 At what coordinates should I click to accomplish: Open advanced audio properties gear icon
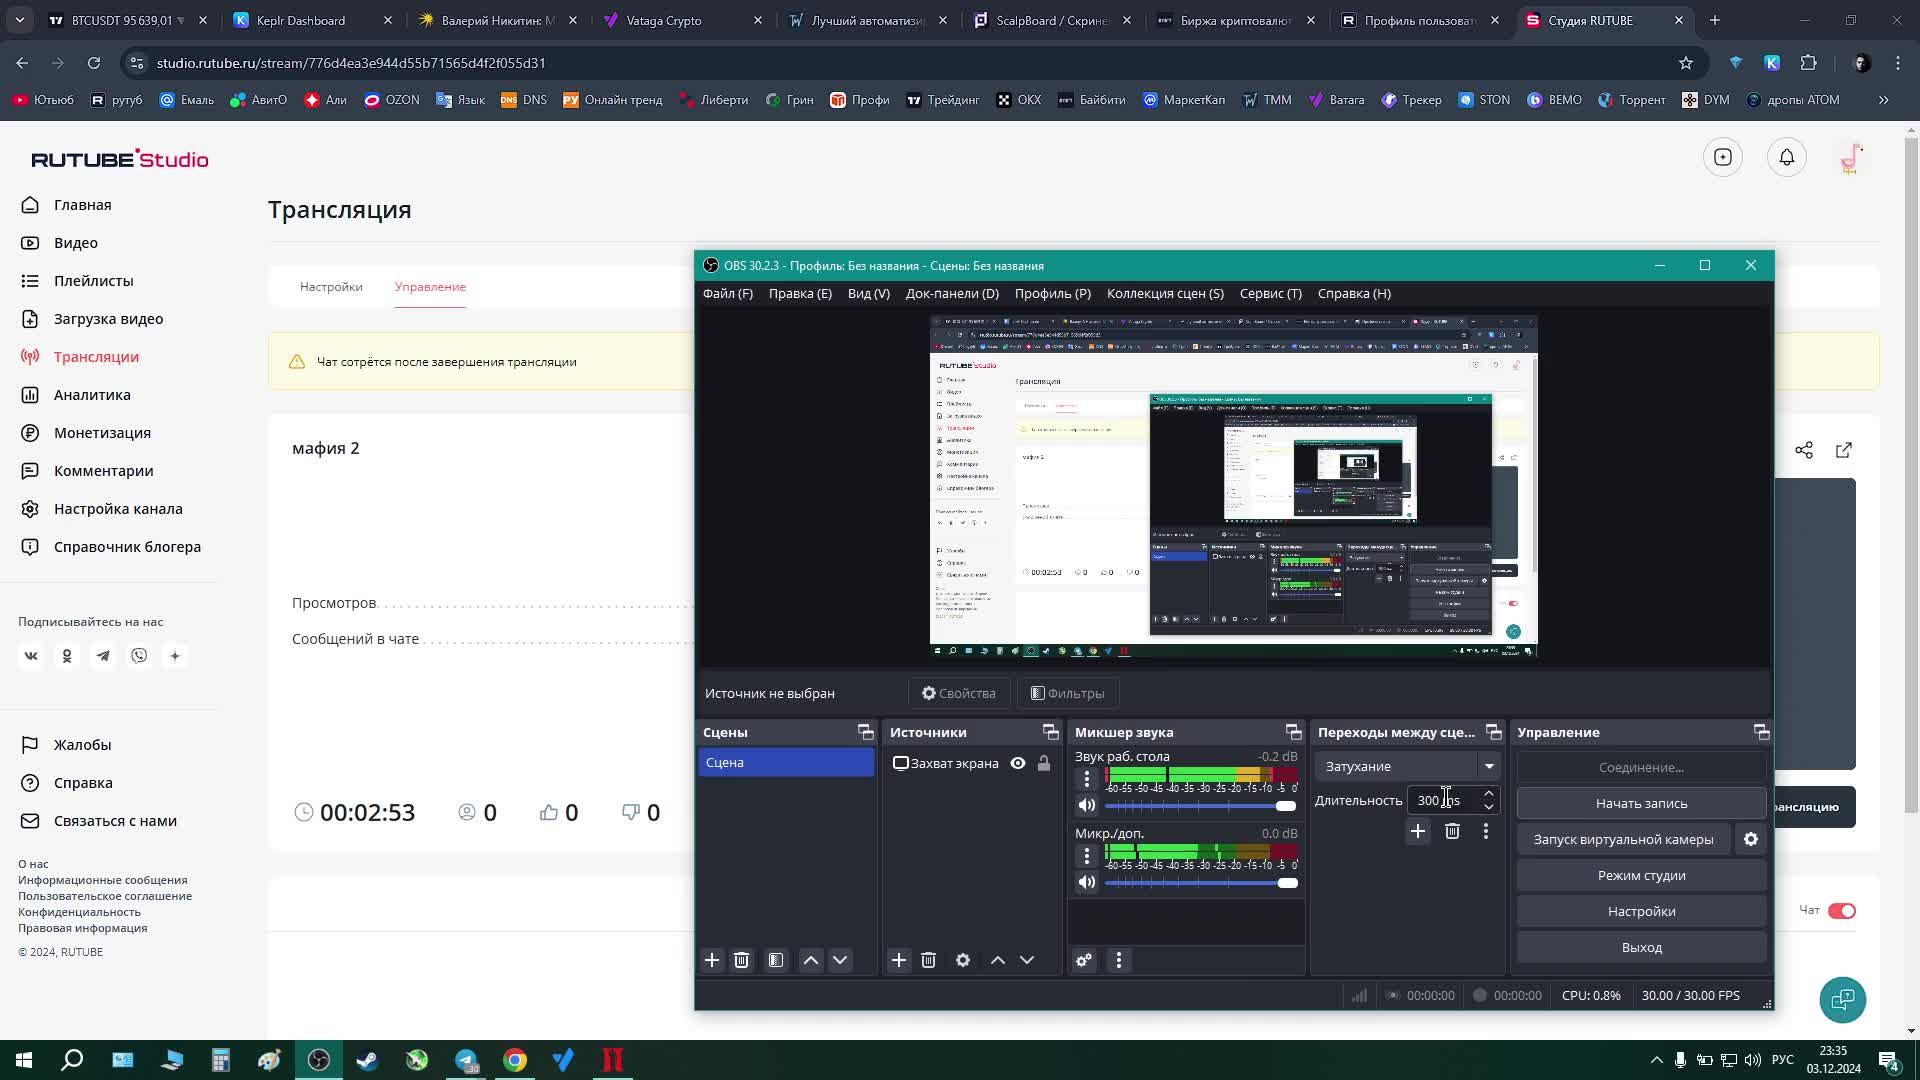click(1084, 960)
